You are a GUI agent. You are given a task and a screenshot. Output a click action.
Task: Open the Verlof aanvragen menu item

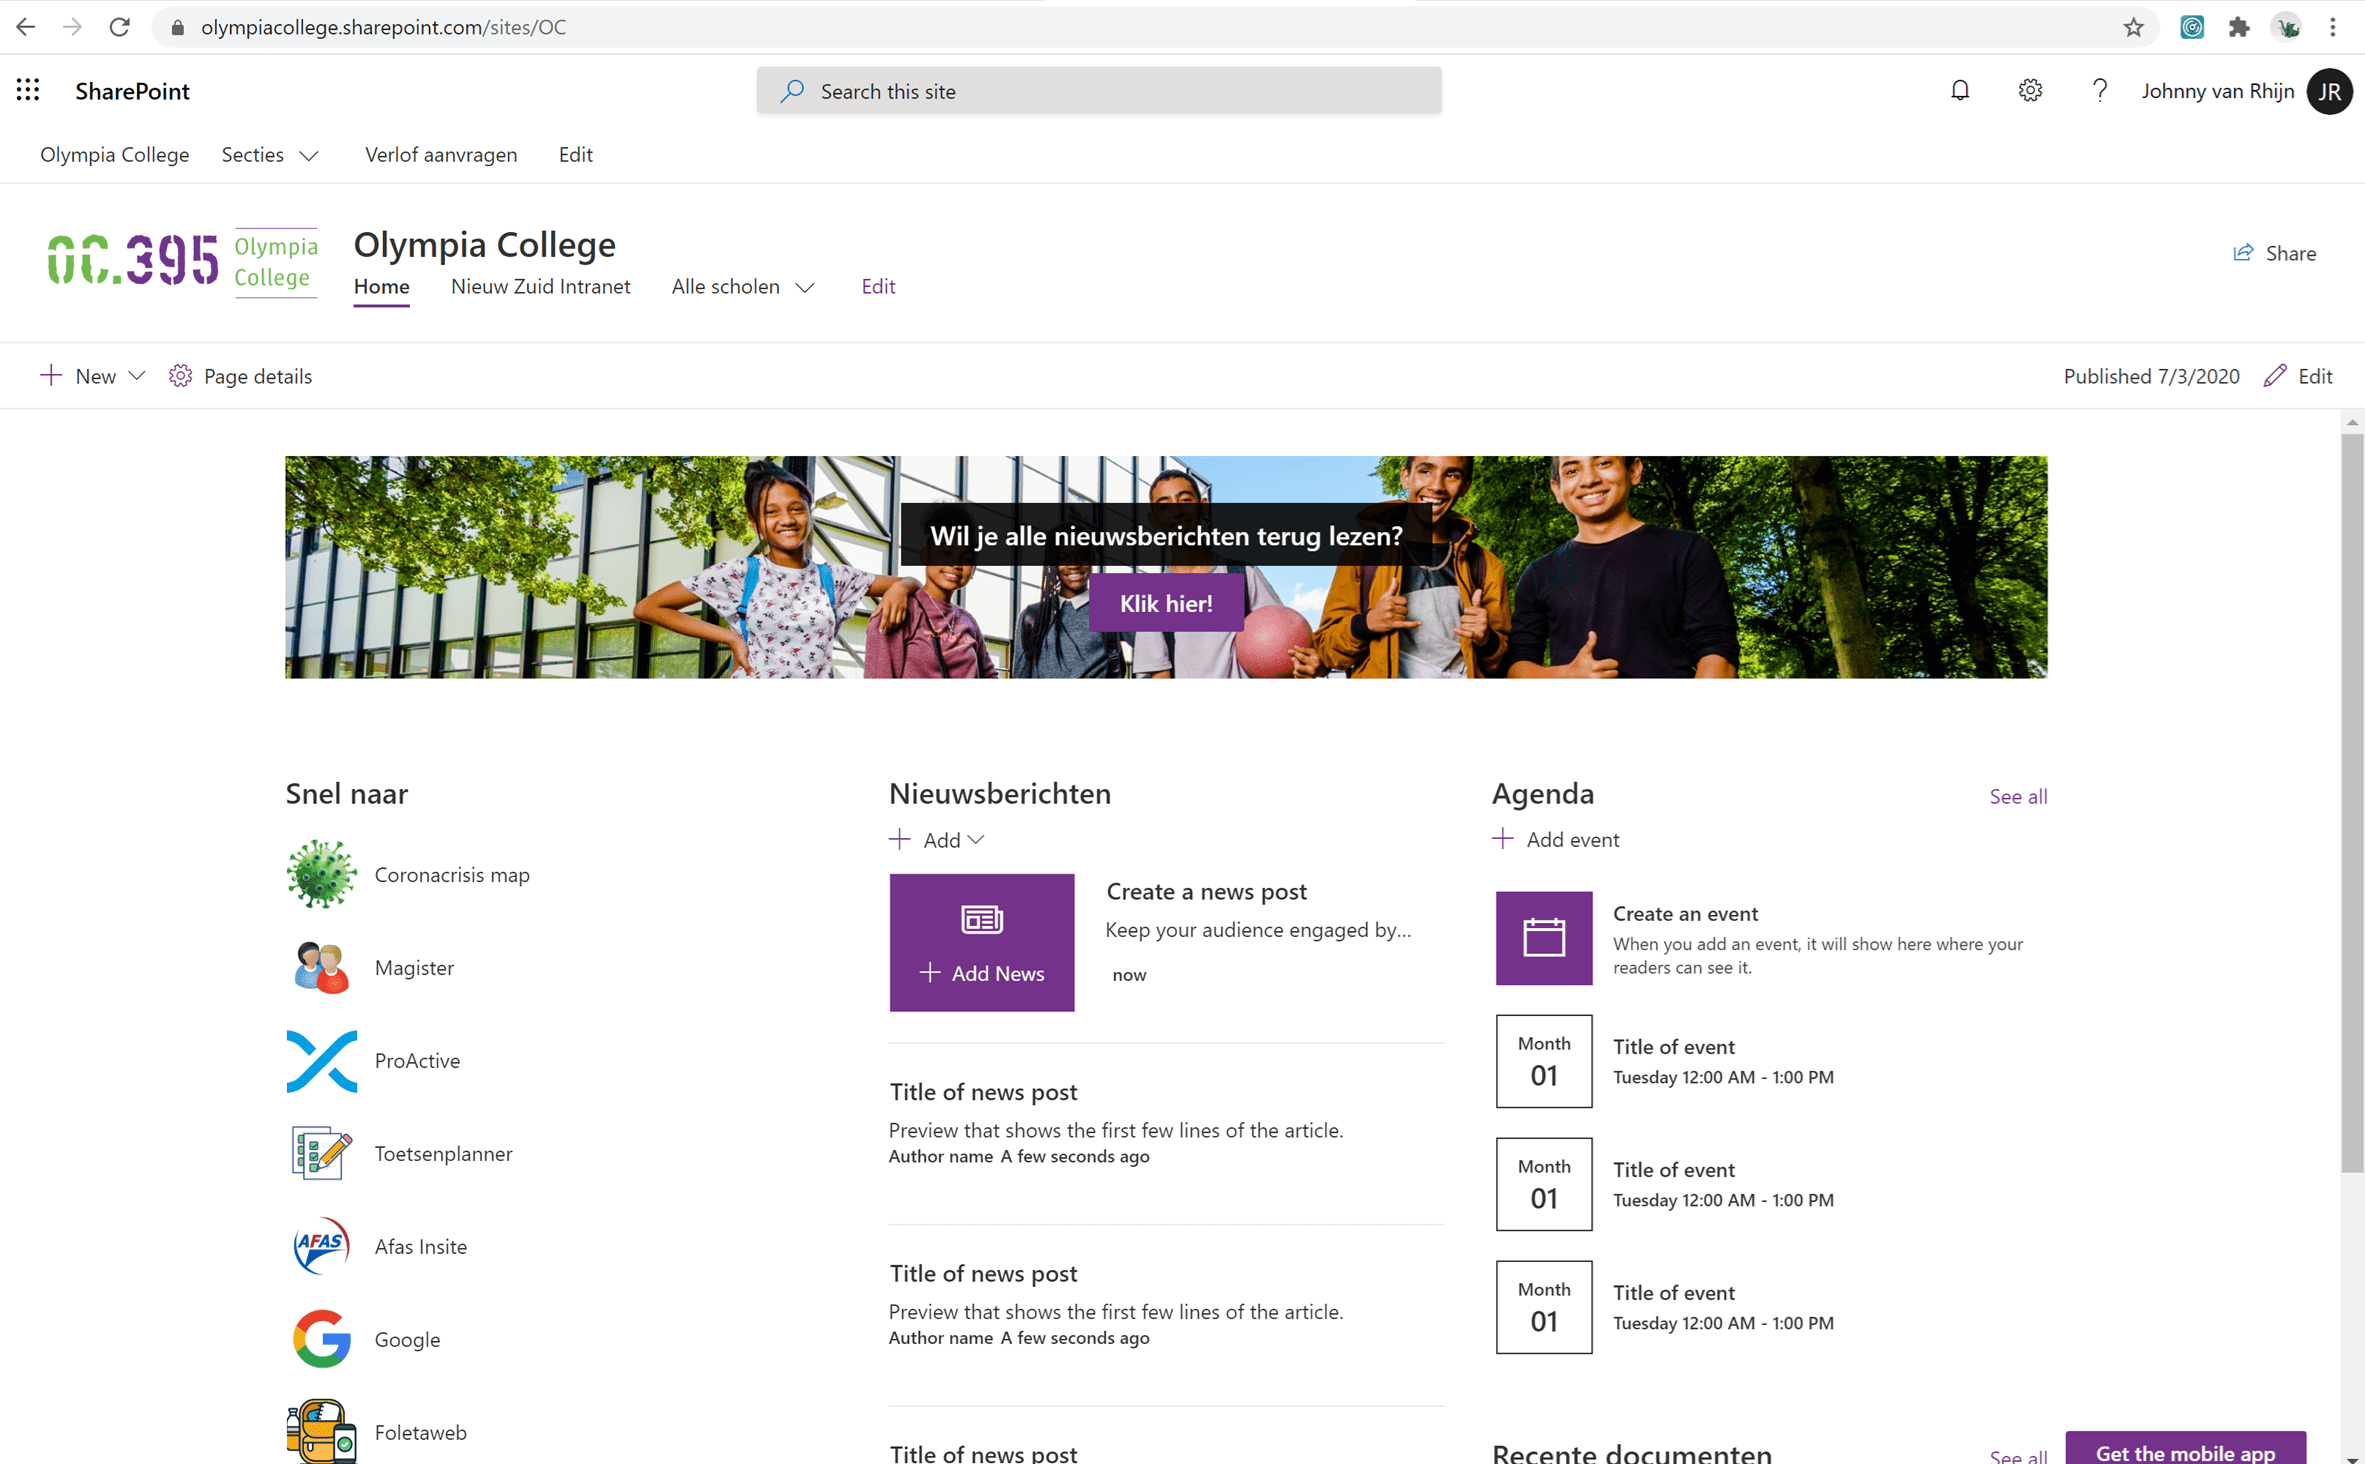440,155
